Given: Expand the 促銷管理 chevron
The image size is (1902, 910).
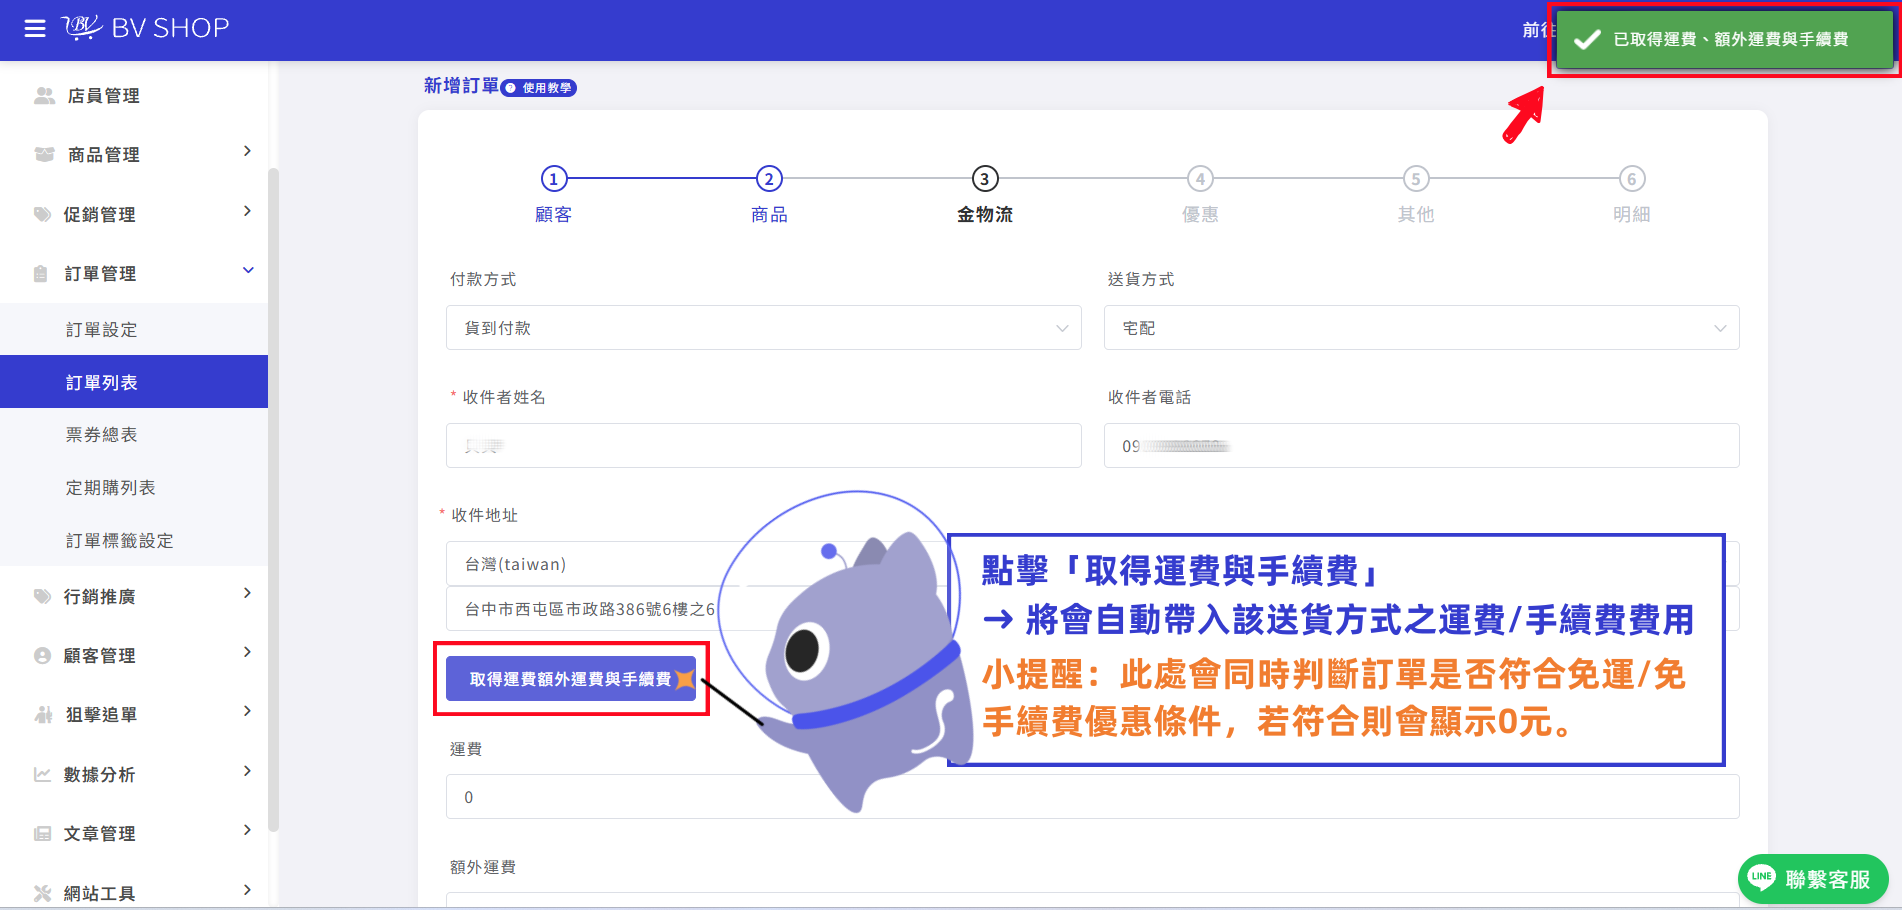Looking at the screenshot, I should 247,211.
